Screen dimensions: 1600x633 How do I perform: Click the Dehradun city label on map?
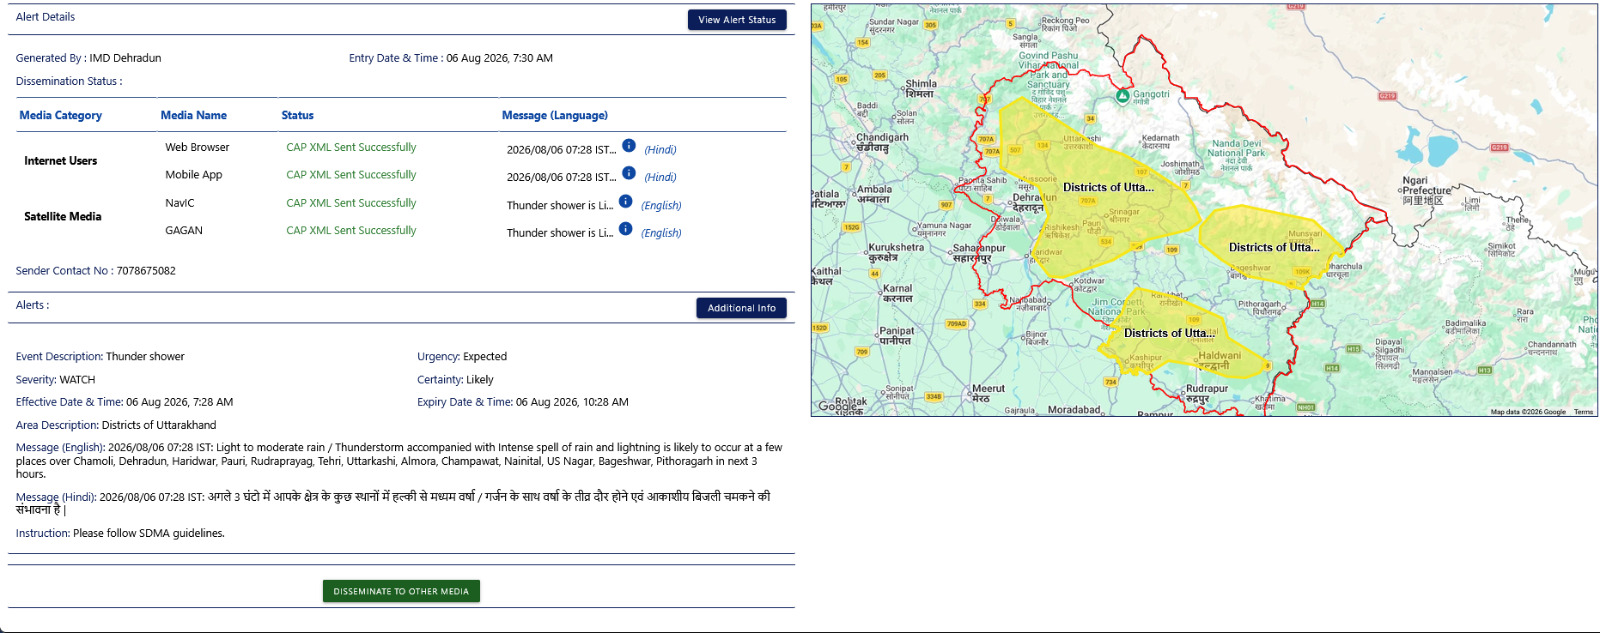tap(1028, 202)
